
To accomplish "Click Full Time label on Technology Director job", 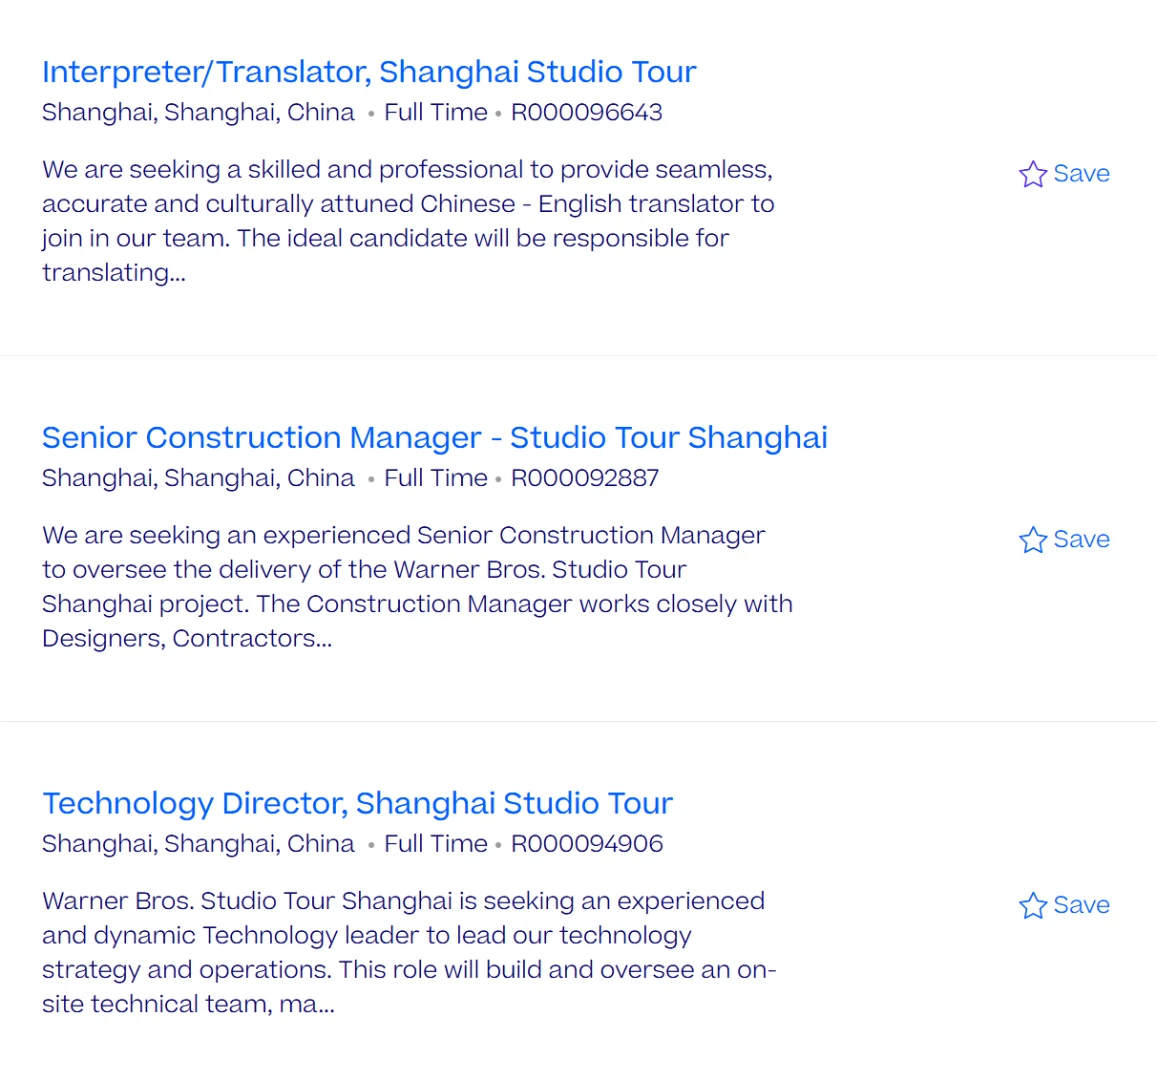I will [435, 845].
